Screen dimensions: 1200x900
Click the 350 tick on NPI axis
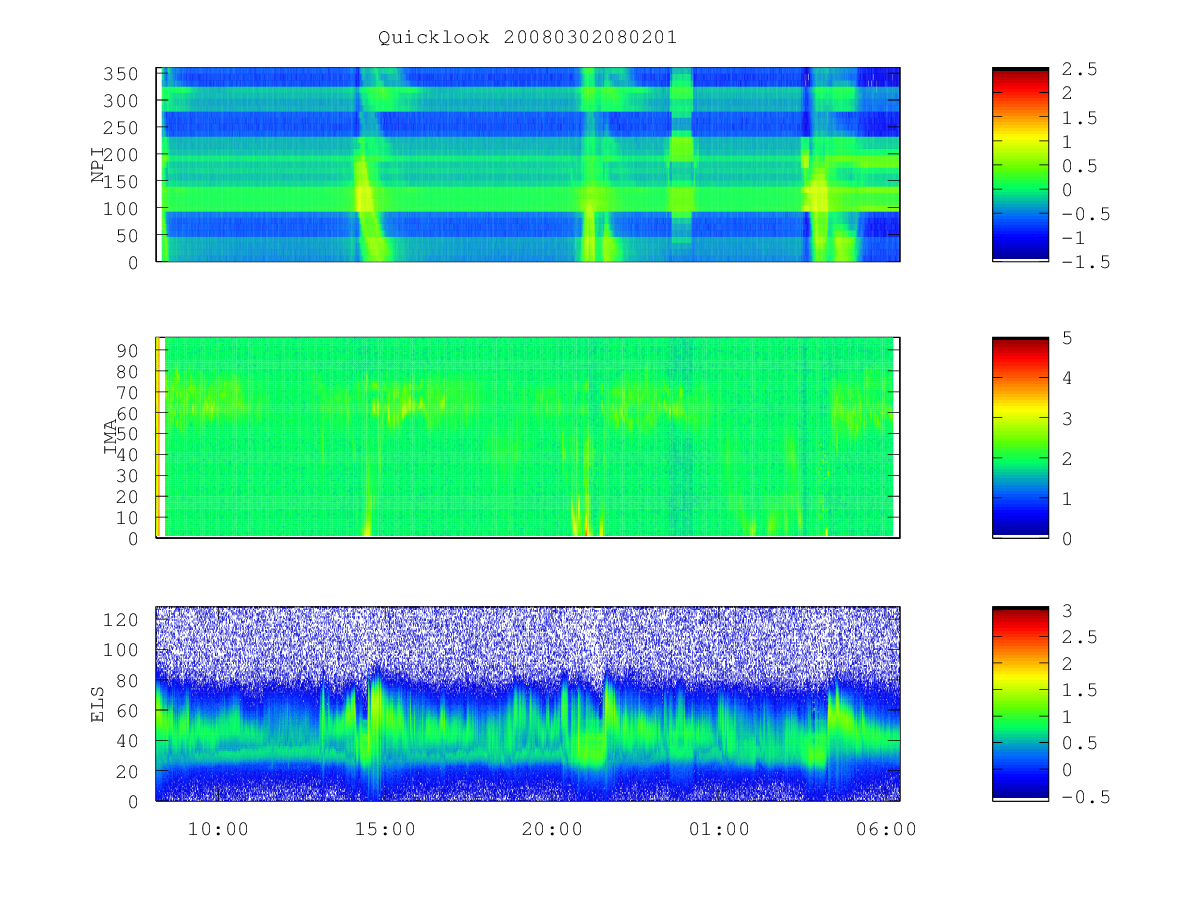[122, 75]
